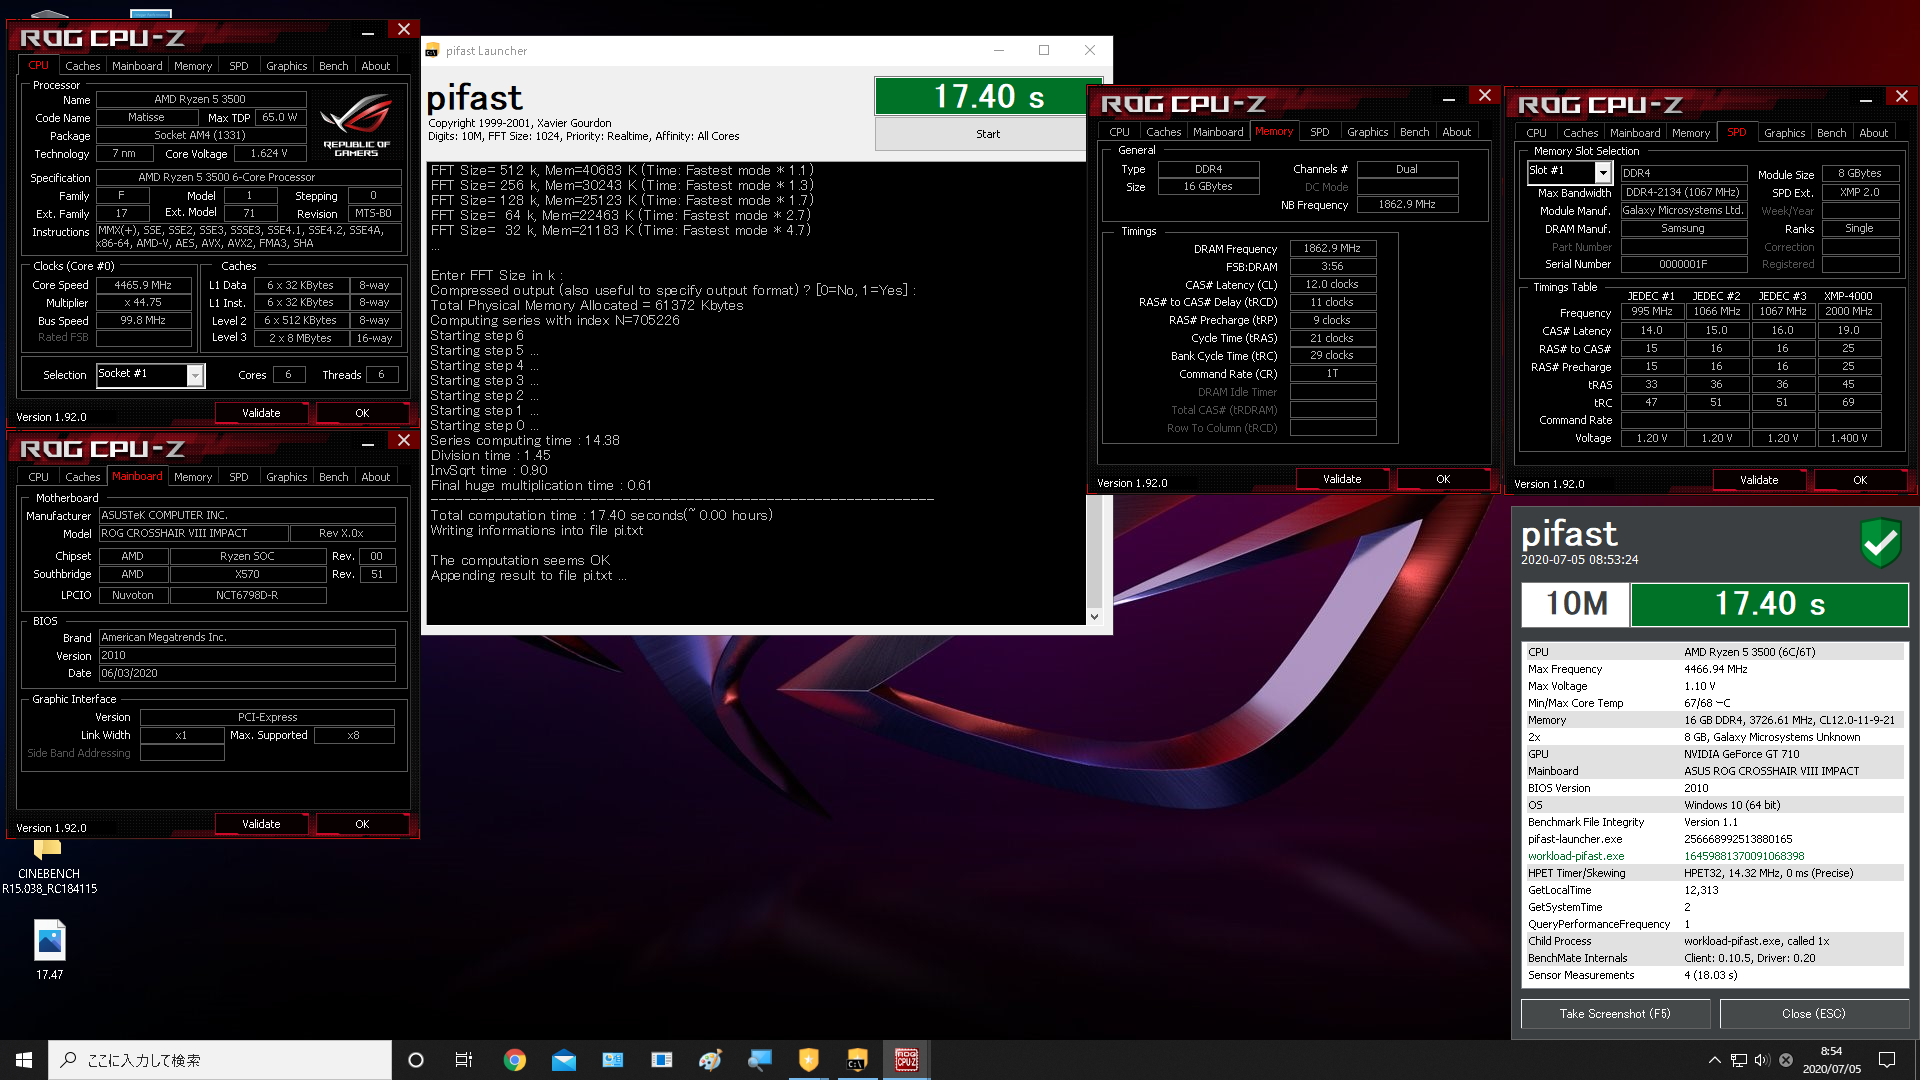Switch to Caches tab in CPU-Z CPU window
The width and height of the screenshot is (1920, 1080).
pos(82,66)
